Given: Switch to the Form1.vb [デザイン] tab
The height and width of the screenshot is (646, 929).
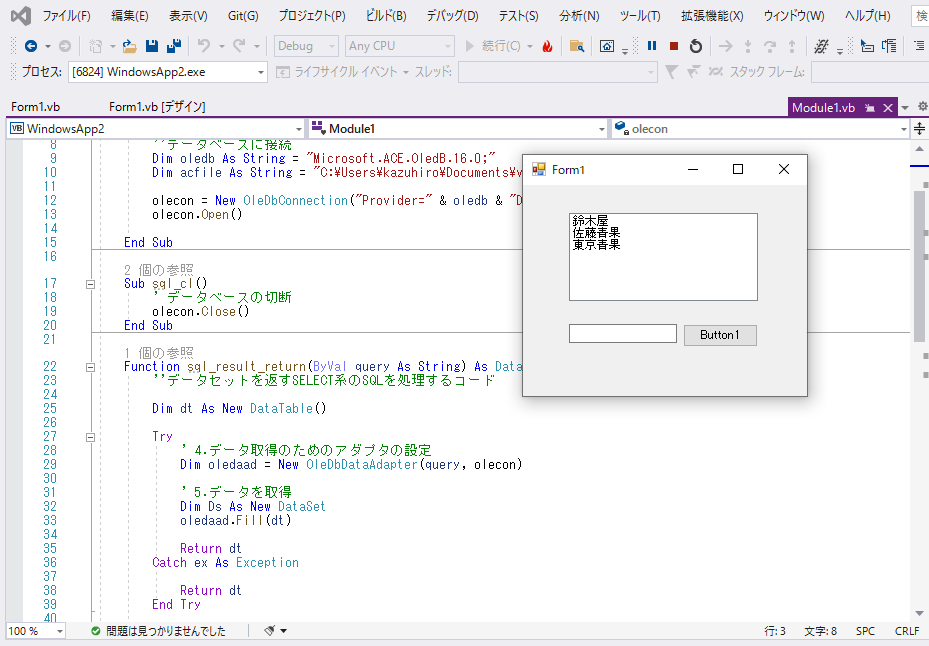Looking at the screenshot, I should tap(157, 107).
